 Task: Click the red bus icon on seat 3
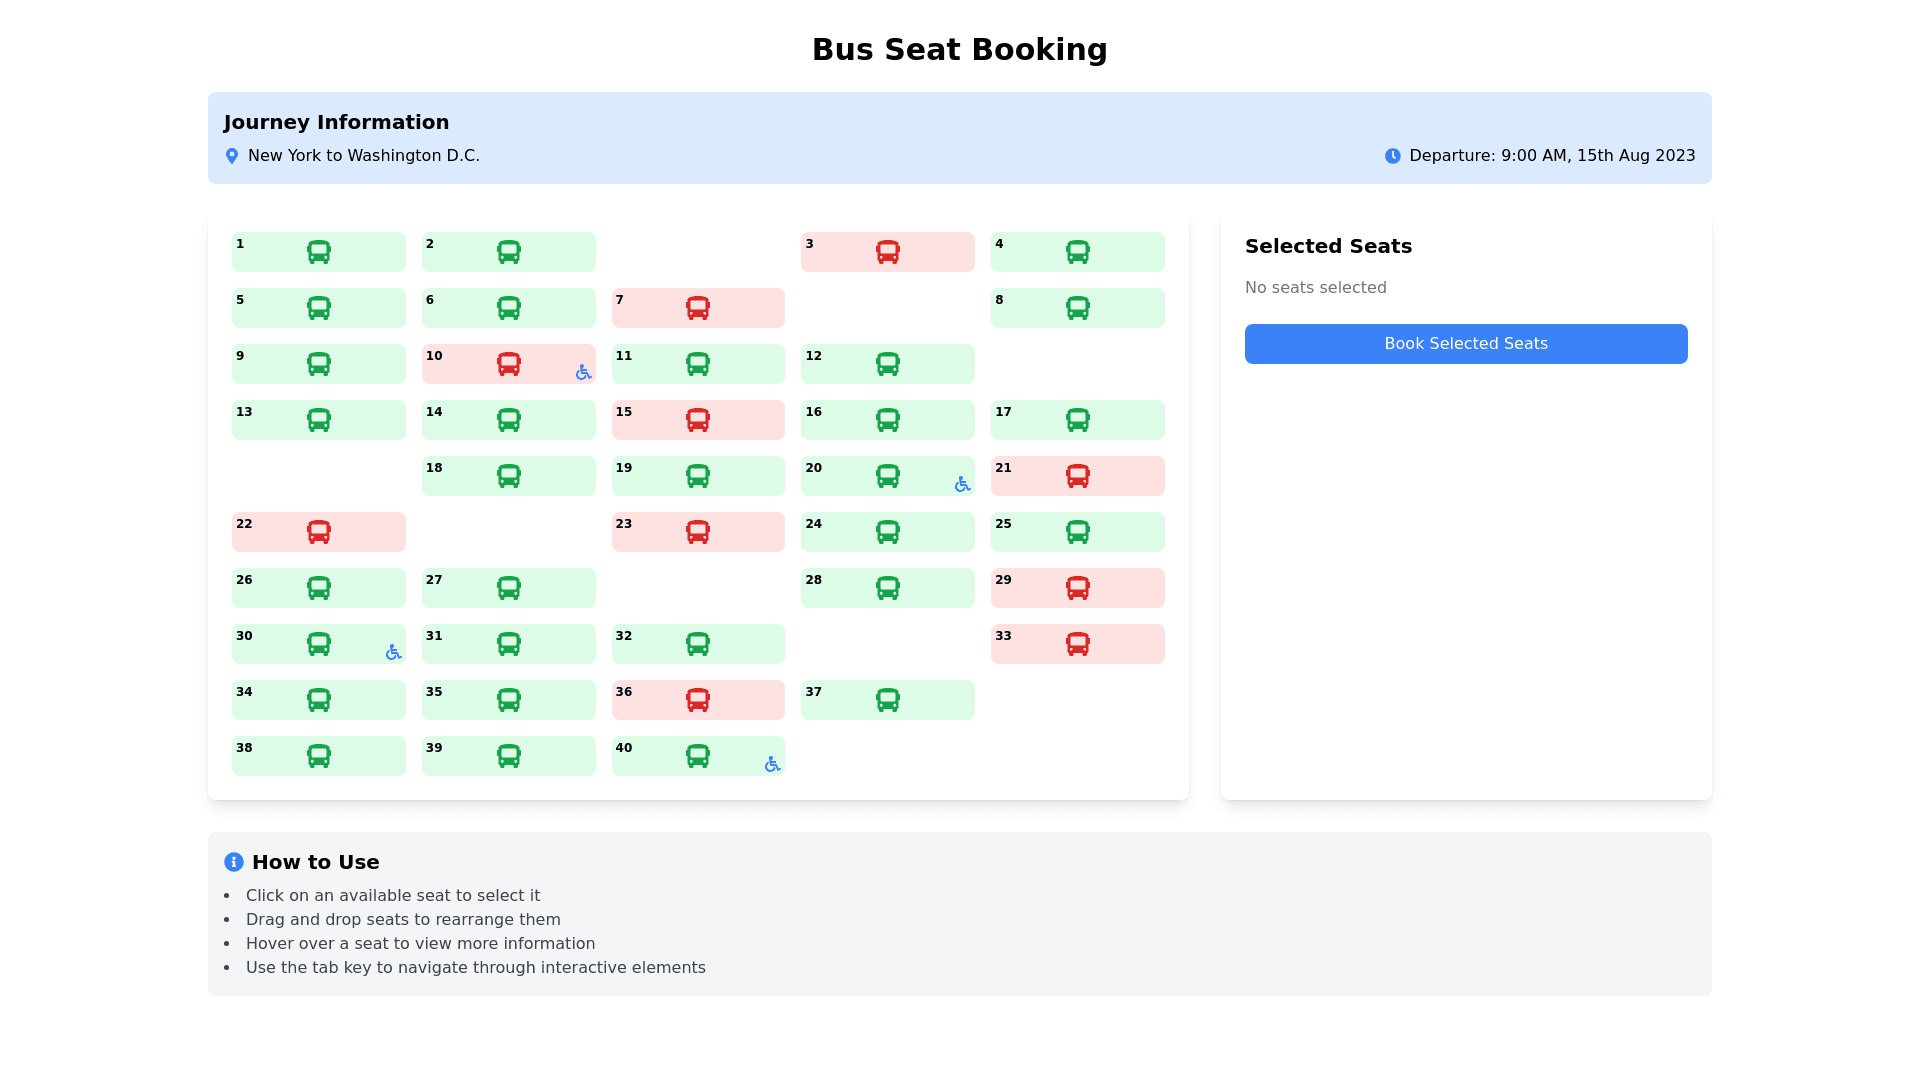[x=887, y=252]
